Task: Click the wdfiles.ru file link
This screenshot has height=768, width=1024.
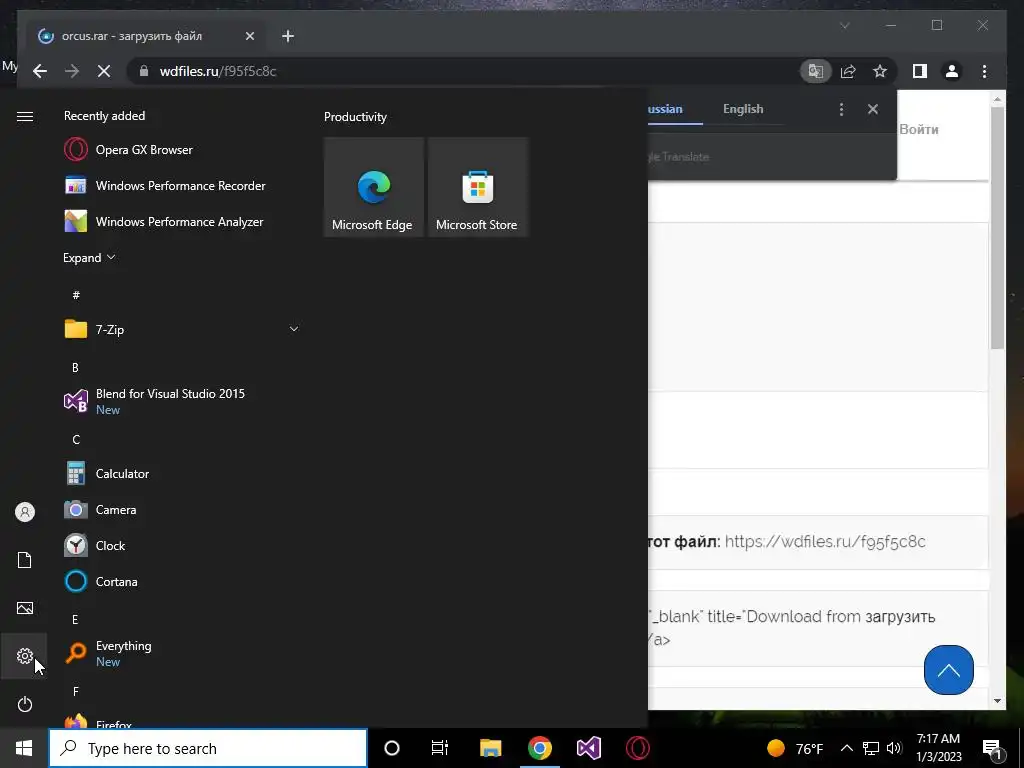Action: pyautogui.click(x=825, y=541)
